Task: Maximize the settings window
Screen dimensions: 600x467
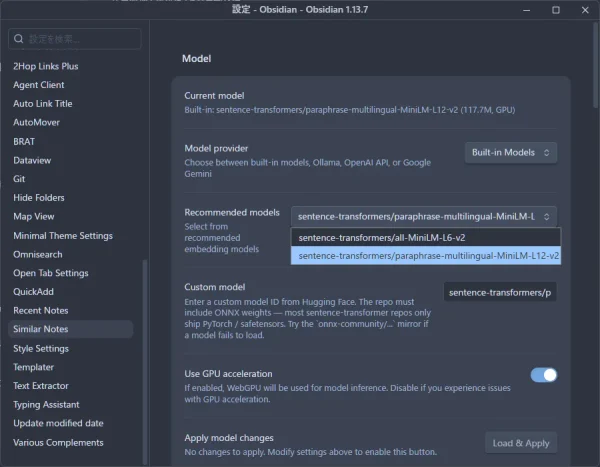Action: coord(556,10)
